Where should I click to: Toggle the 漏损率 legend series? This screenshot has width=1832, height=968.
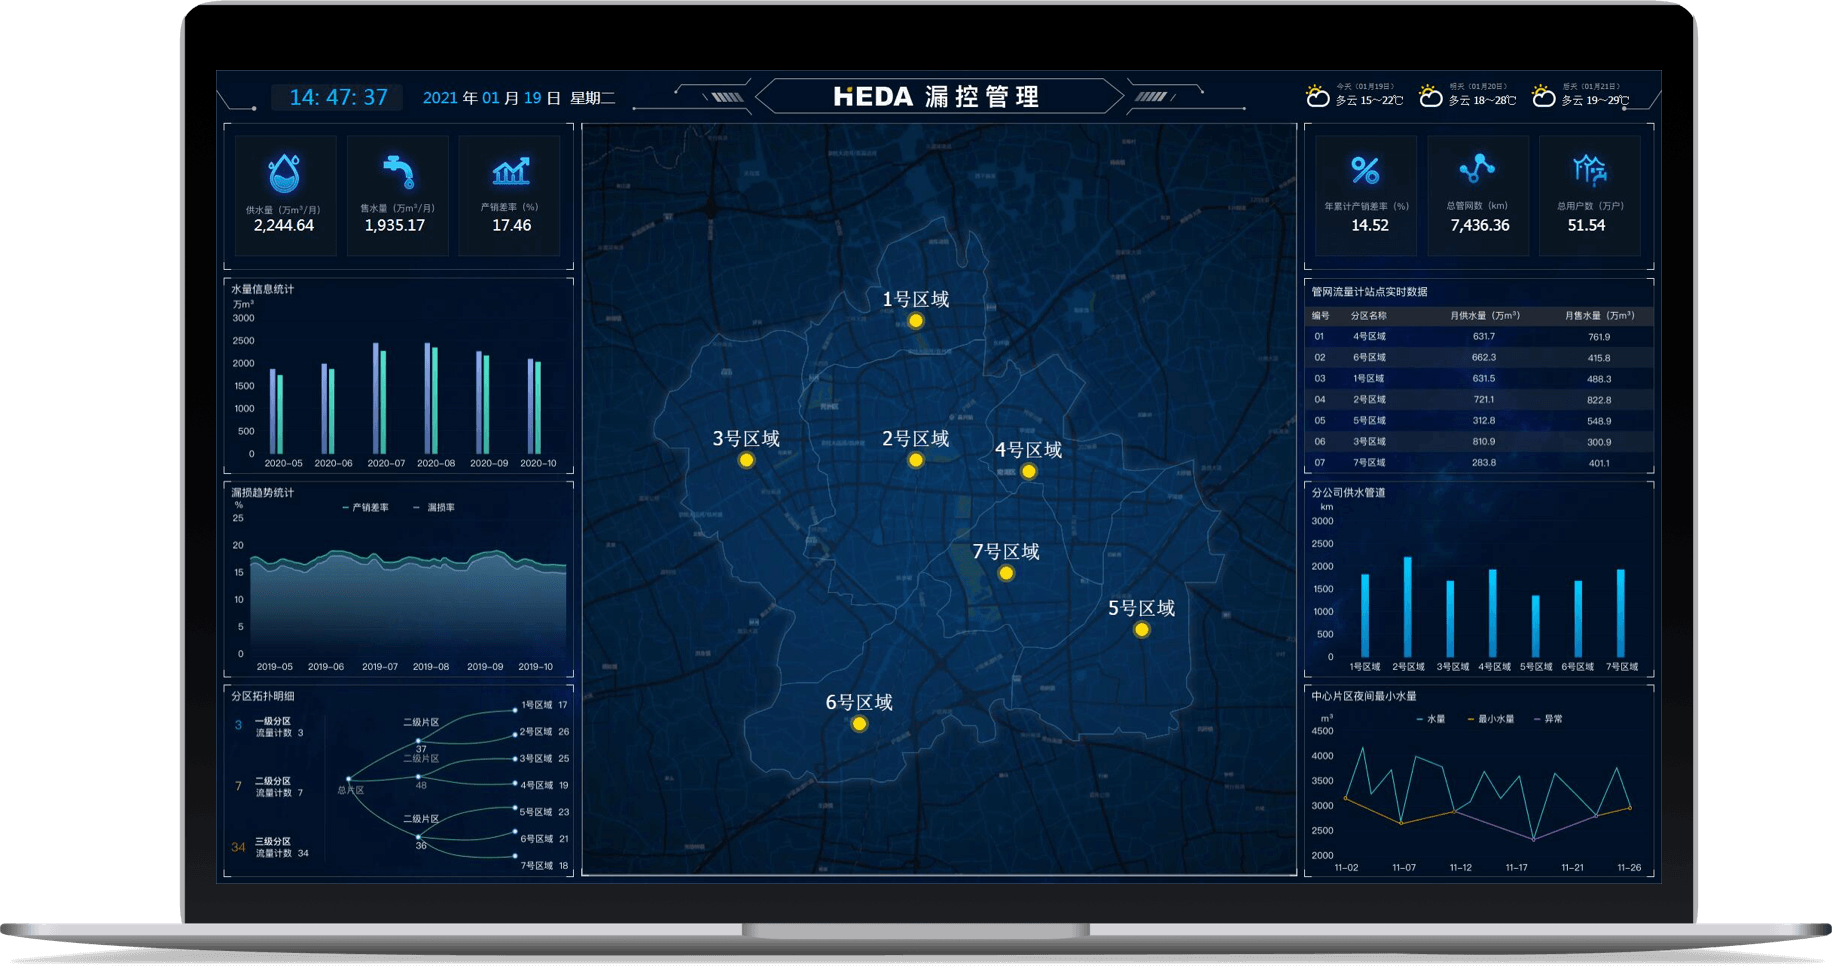(x=435, y=508)
